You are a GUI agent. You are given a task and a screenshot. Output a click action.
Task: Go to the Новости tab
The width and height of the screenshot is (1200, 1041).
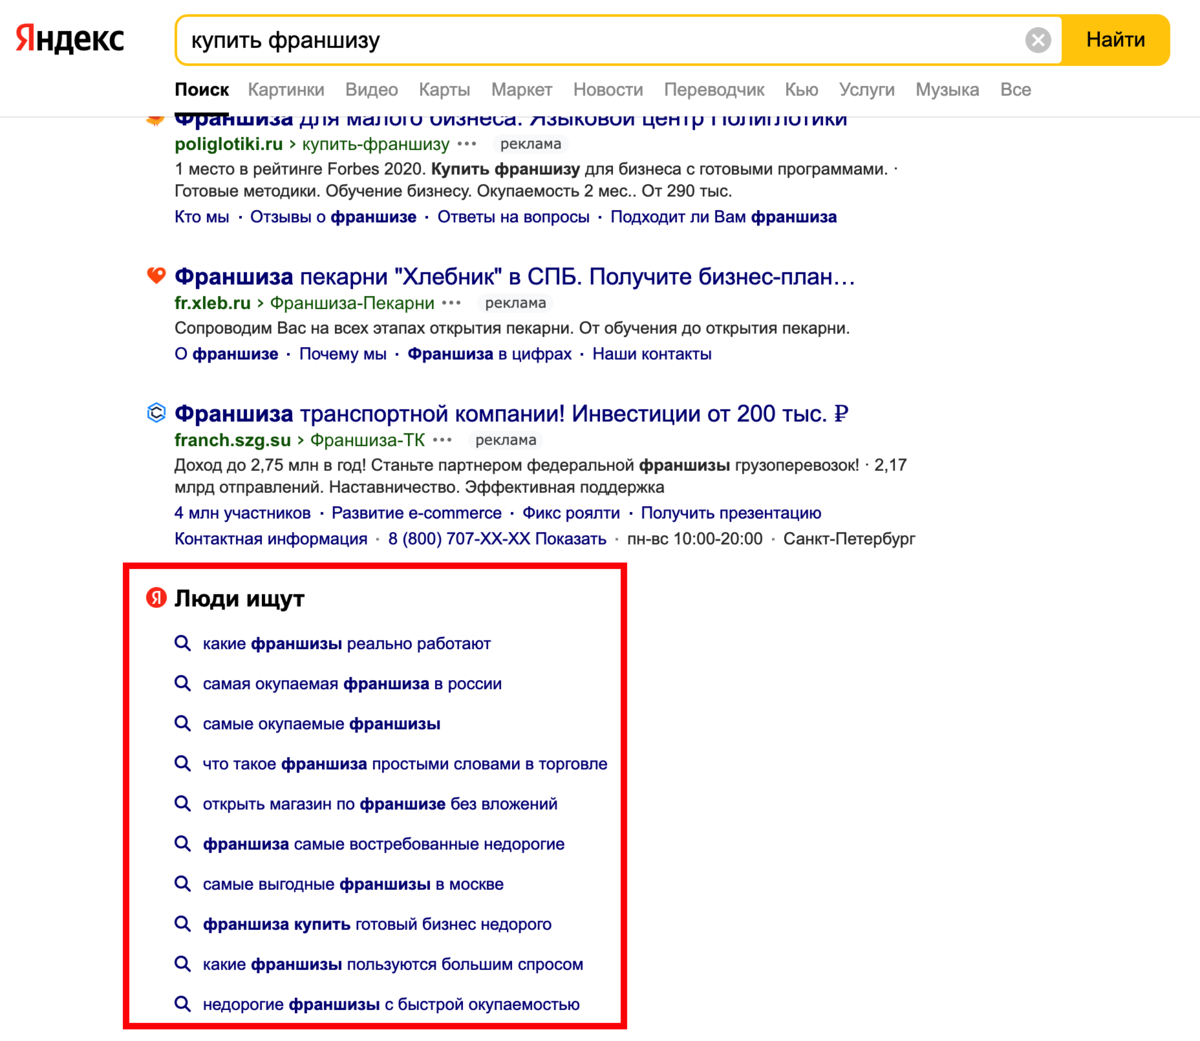point(608,90)
